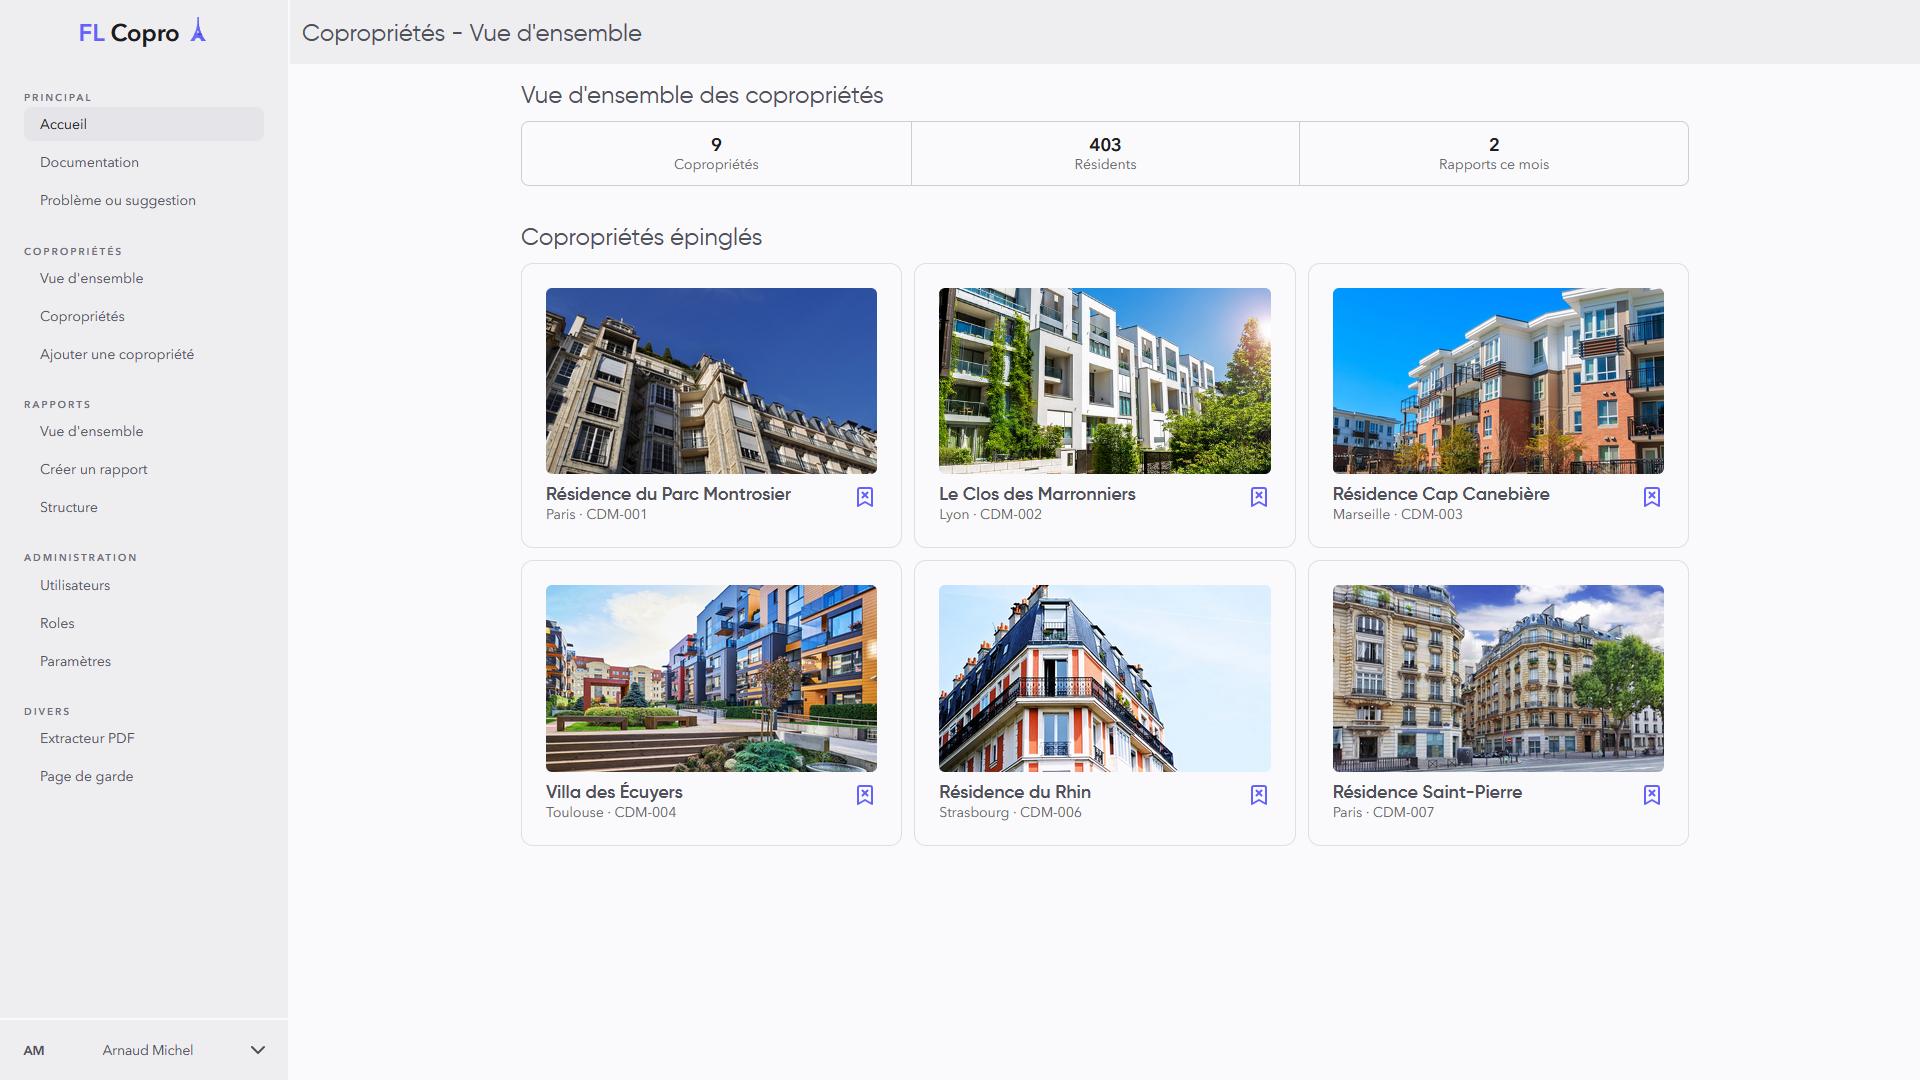The image size is (1920, 1080).
Task: Unpin Résidence du Parc Montrosier bookmark icon
Action: click(x=865, y=497)
